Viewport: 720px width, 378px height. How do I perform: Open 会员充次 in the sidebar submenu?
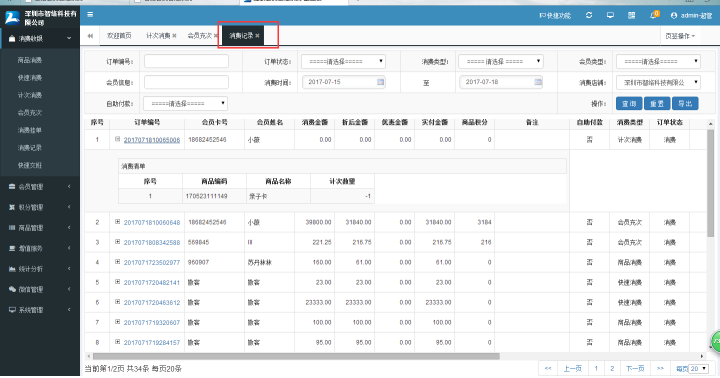point(30,113)
